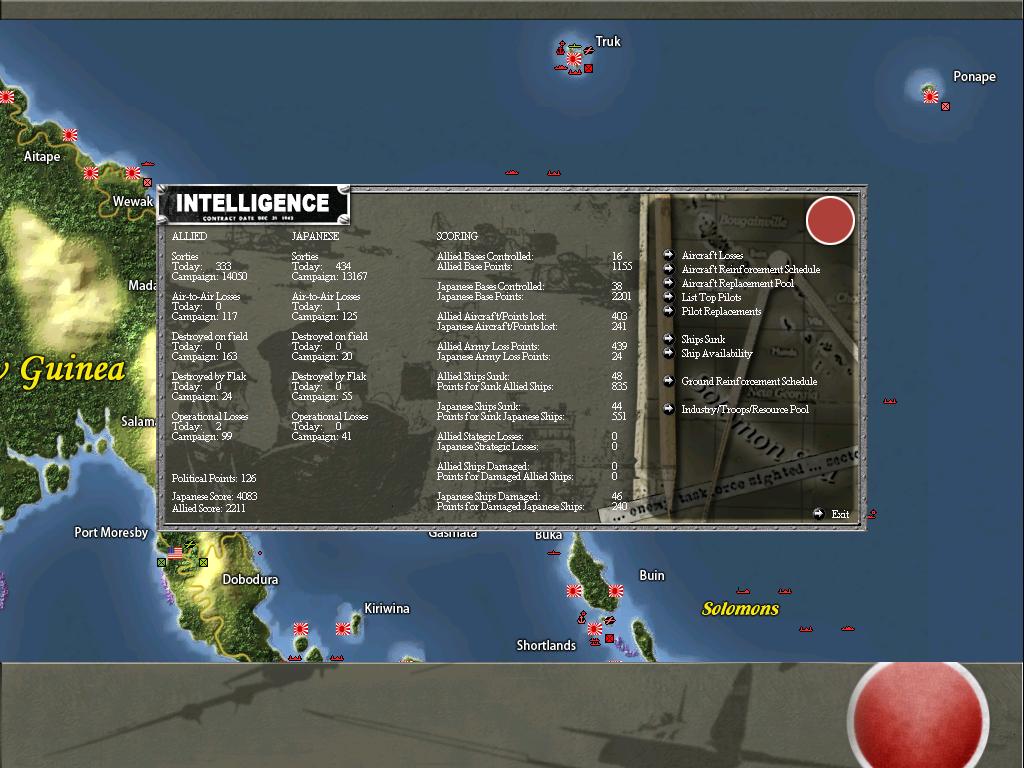Select the aircraft icon near Shortlands
1024x768 pixels.
609,619
